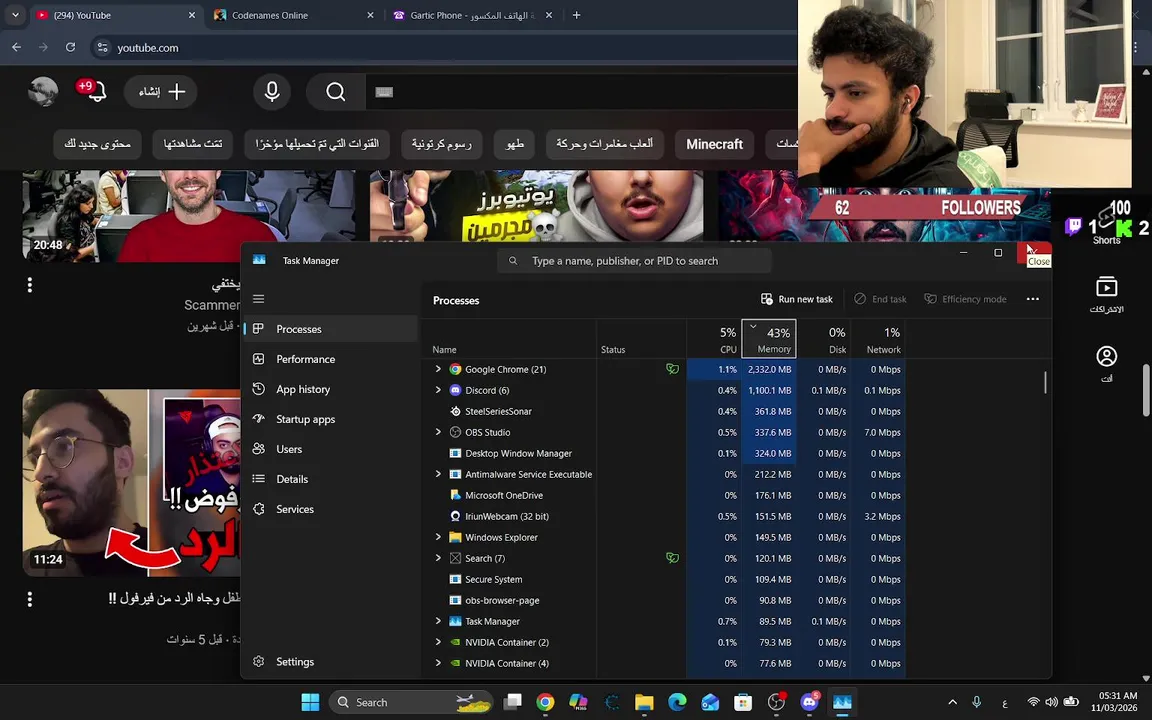Screen dimensions: 1152x720
Task: Open Task Manager hamburger navigation menu
Action: pyautogui.click(x=259, y=299)
